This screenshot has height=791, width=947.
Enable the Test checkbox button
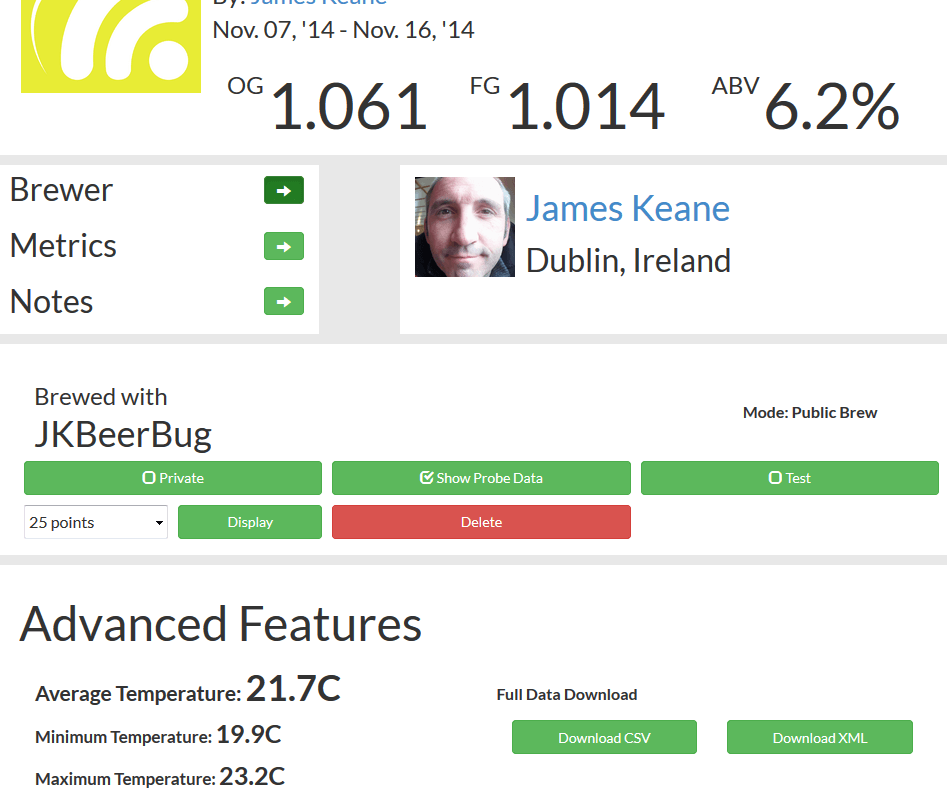click(789, 478)
